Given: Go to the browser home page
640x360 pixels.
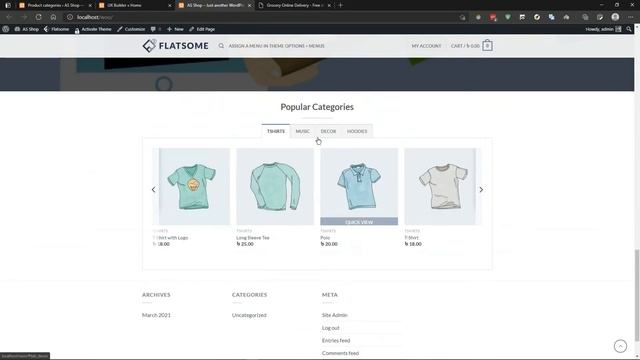Looking at the screenshot, I should pos(53,17).
